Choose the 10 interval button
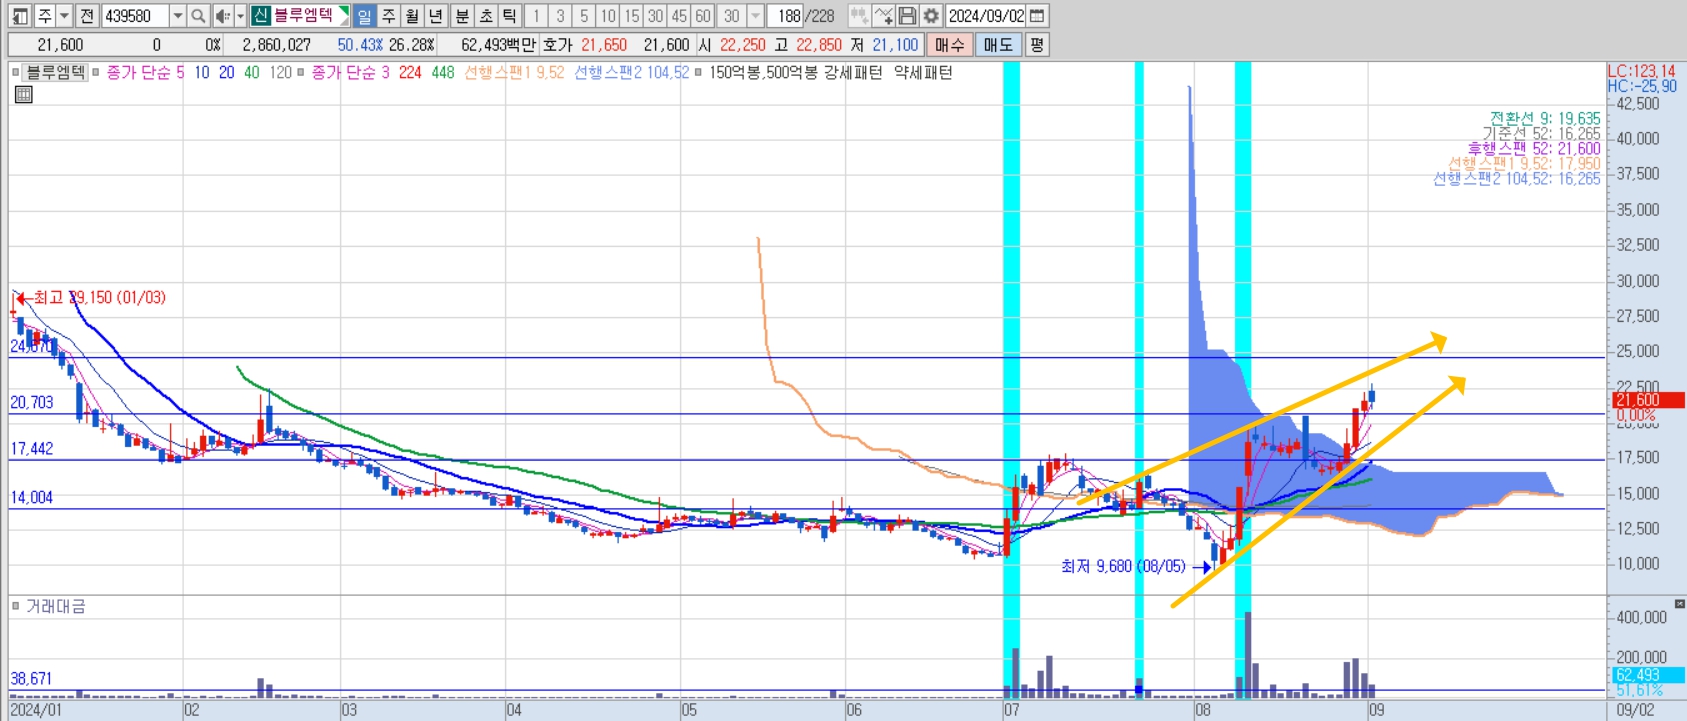This screenshot has width=1687, height=721. (x=607, y=16)
